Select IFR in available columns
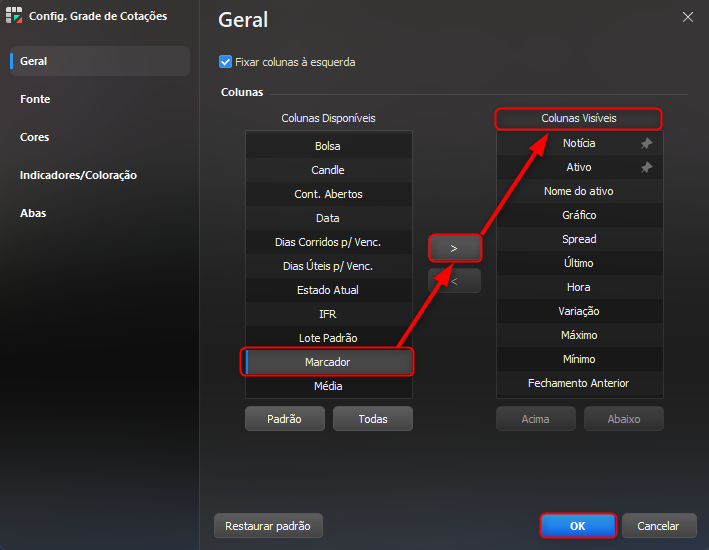This screenshot has width=709, height=550. (329, 314)
